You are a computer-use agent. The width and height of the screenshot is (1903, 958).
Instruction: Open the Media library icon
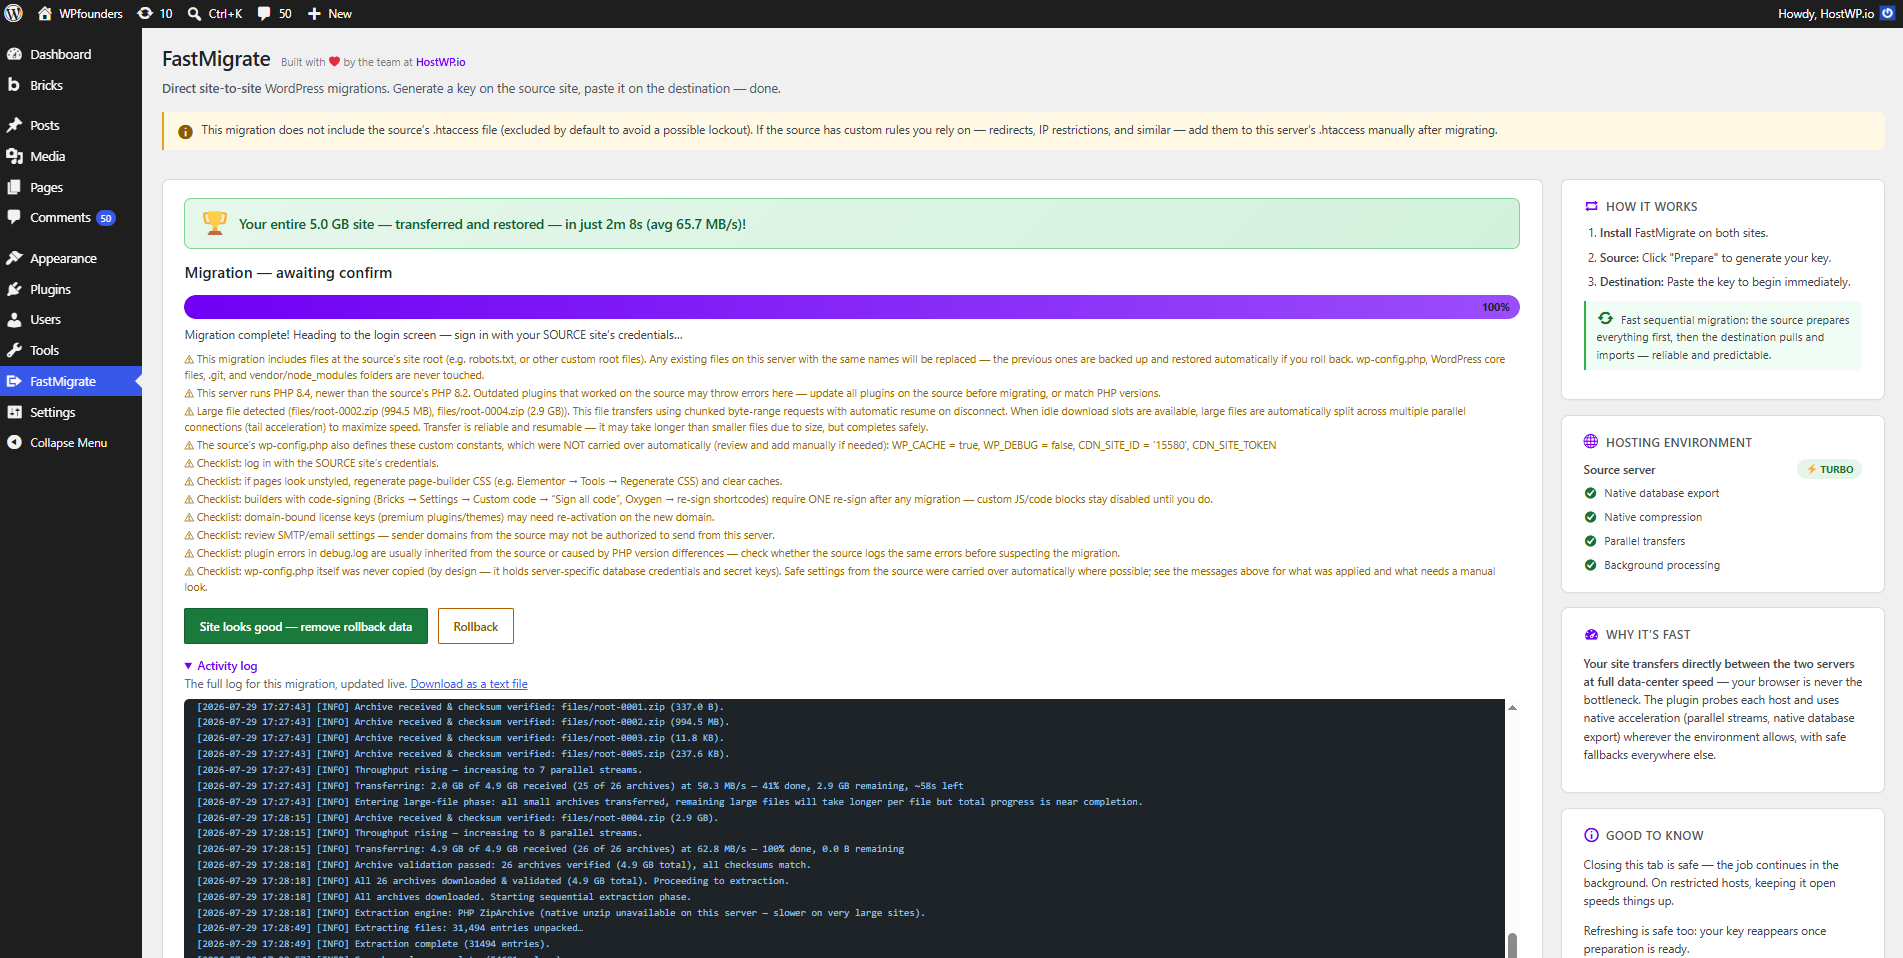(14, 156)
